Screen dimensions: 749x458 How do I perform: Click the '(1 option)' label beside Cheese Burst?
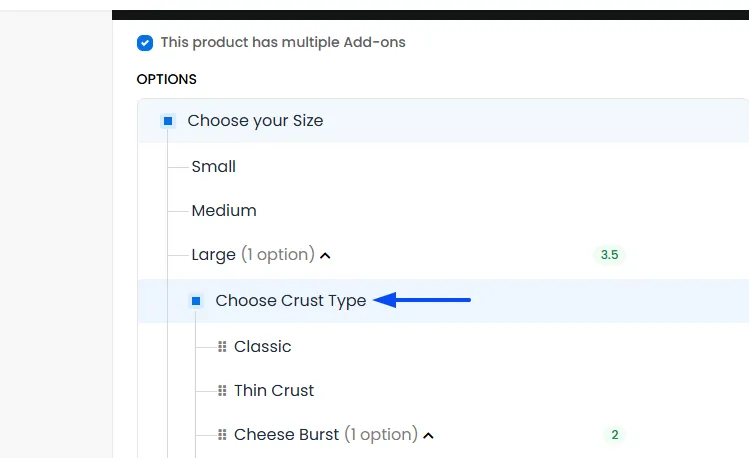[381, 435]
